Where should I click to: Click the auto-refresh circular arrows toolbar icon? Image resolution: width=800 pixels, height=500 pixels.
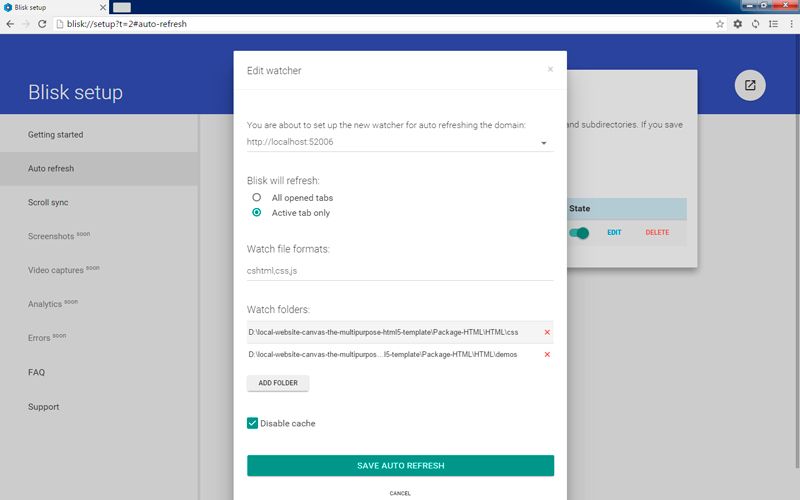point(756,24)
